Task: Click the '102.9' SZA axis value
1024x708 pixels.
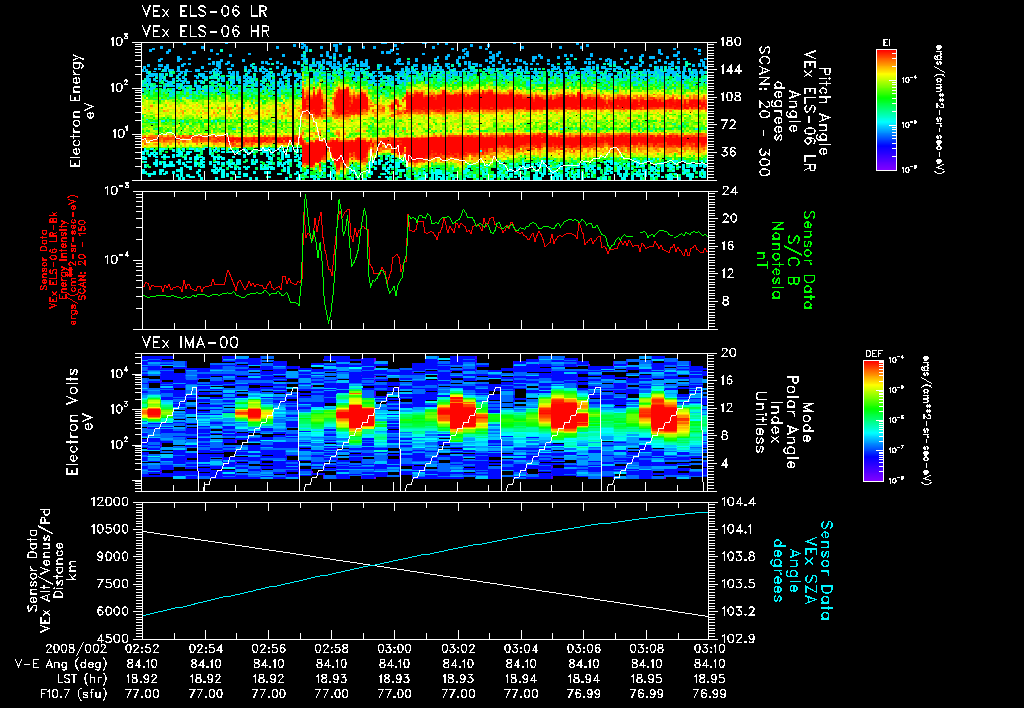Action: click(738, 638)
